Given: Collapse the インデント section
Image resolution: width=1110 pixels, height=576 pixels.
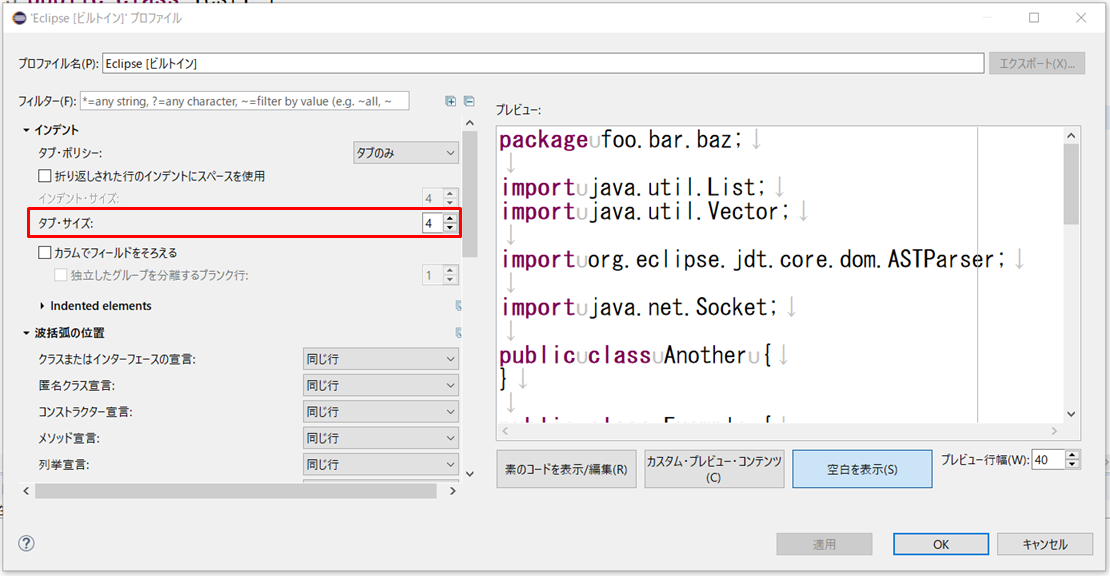Looking at the screenshot, I should pyautogui.click(x=26, y=130).
